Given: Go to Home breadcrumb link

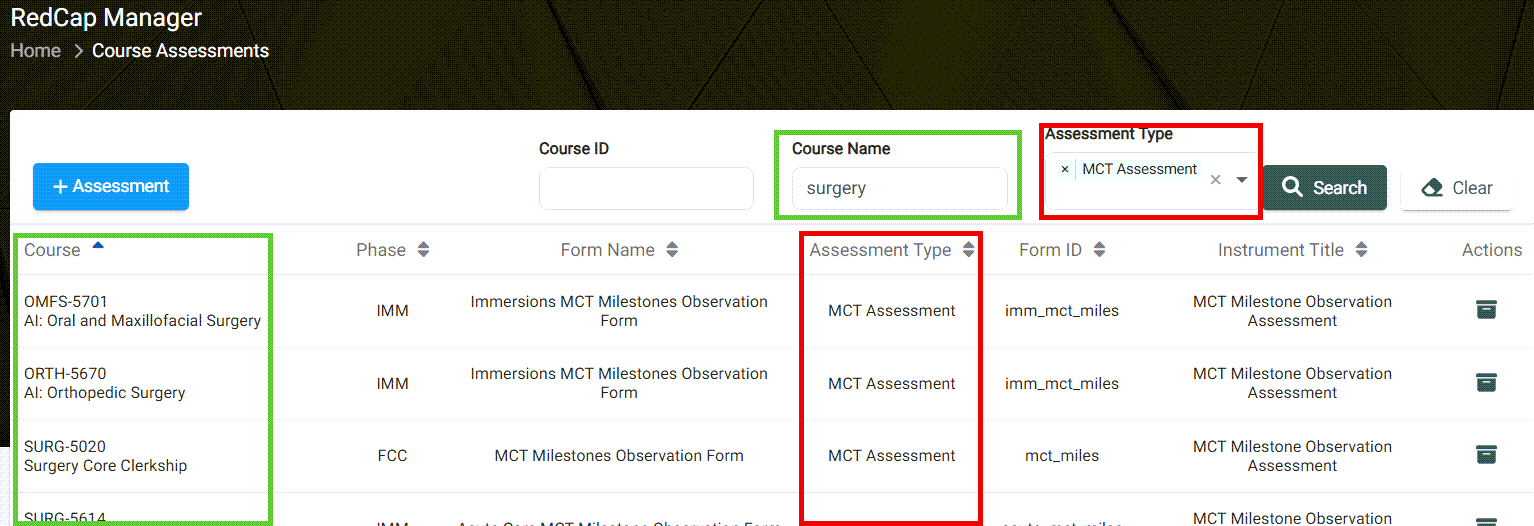Looking at the screenshot, I should (36, 50).
